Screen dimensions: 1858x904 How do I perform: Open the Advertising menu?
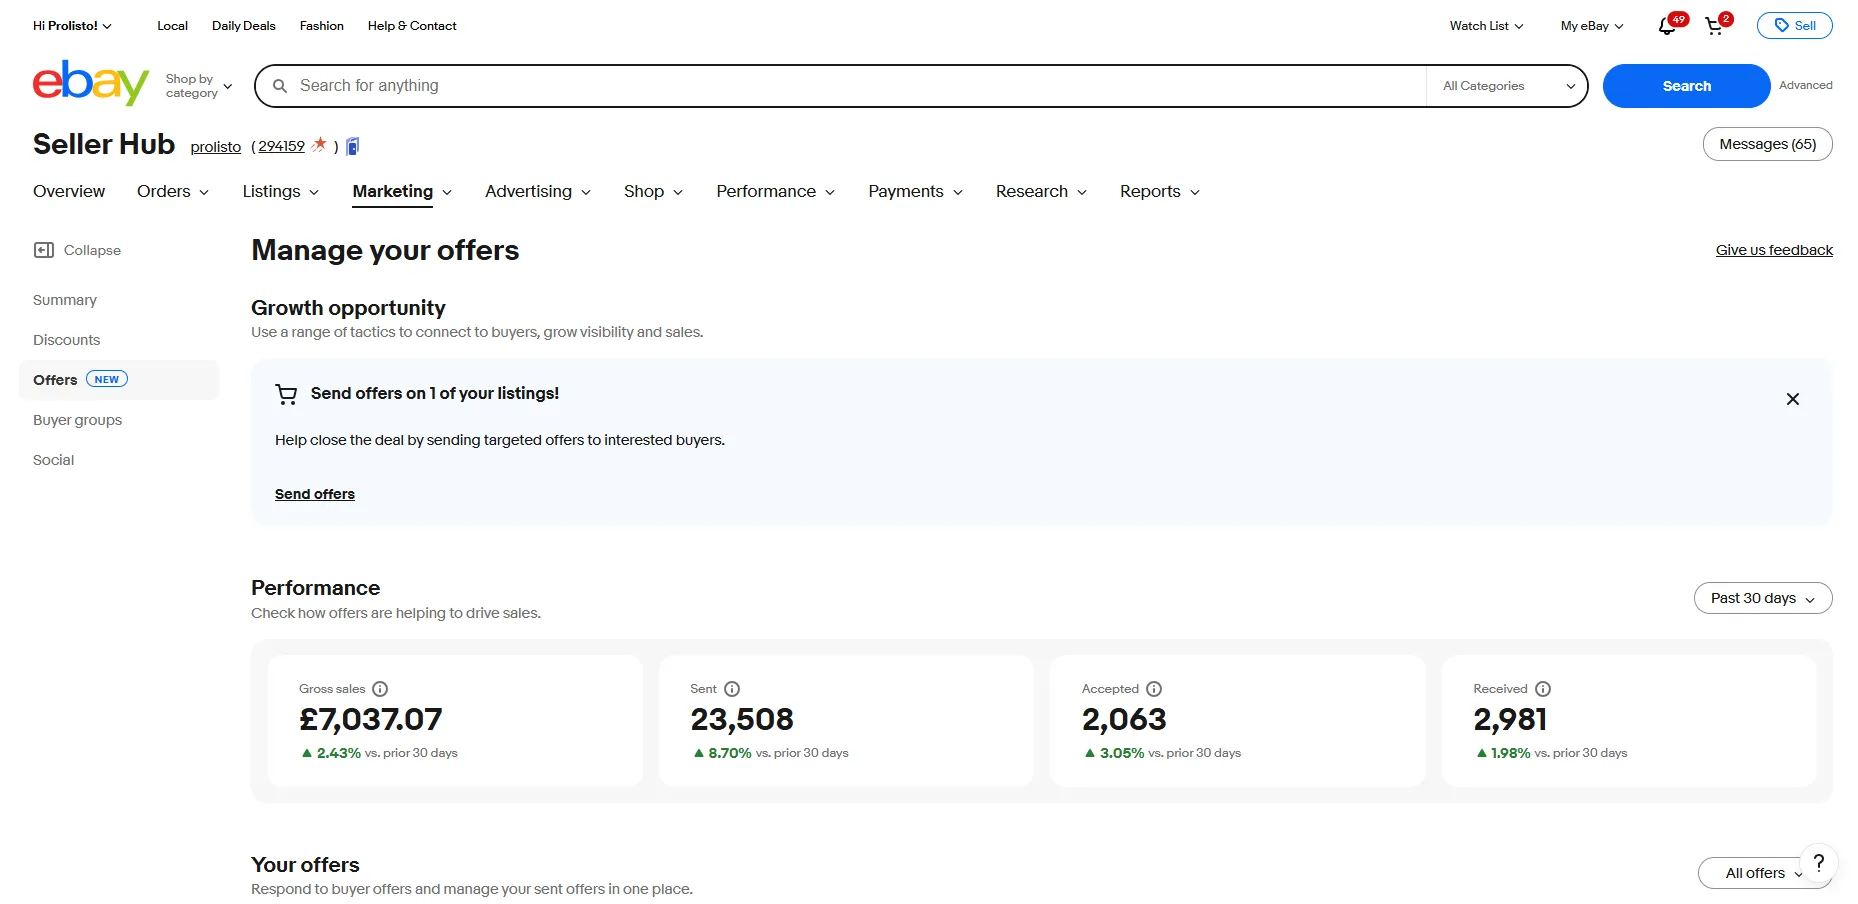click(x=538, y=192)
